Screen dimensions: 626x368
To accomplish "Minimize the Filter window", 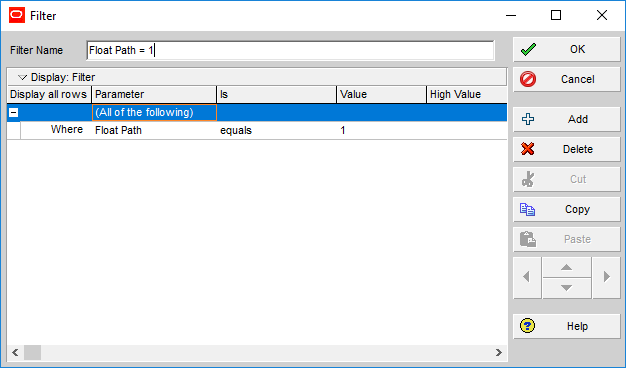I will pos(511,15).
